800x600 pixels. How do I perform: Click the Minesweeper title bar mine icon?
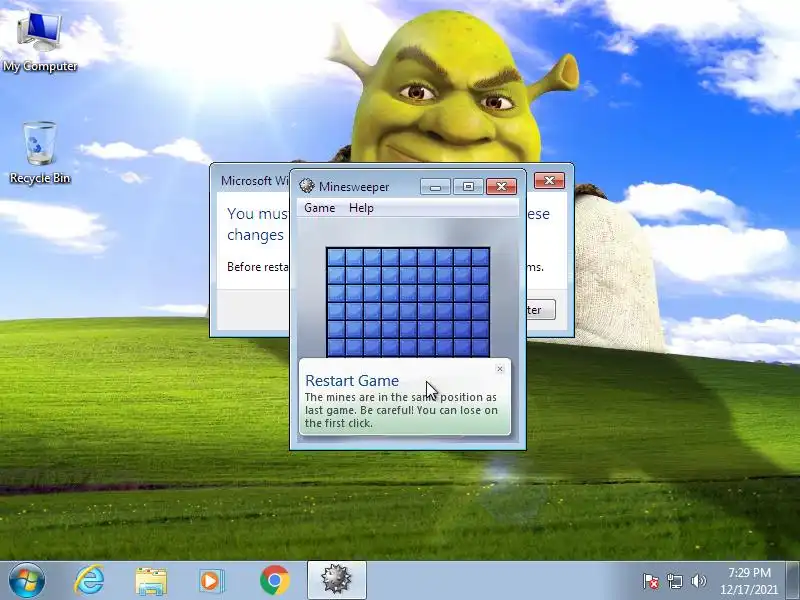point(307,186)
